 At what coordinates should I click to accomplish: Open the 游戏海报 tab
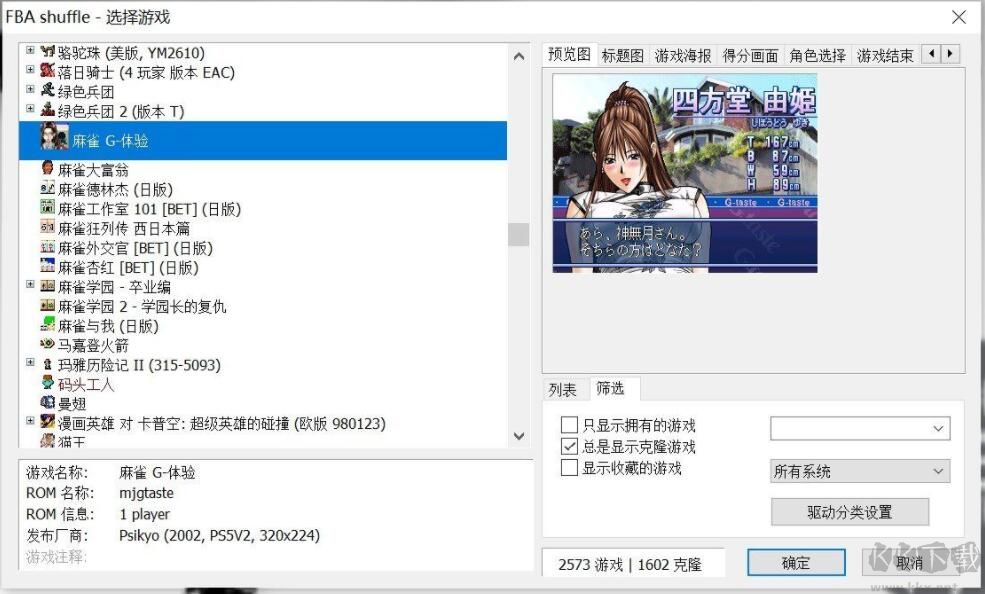click(x=683, y=56)
